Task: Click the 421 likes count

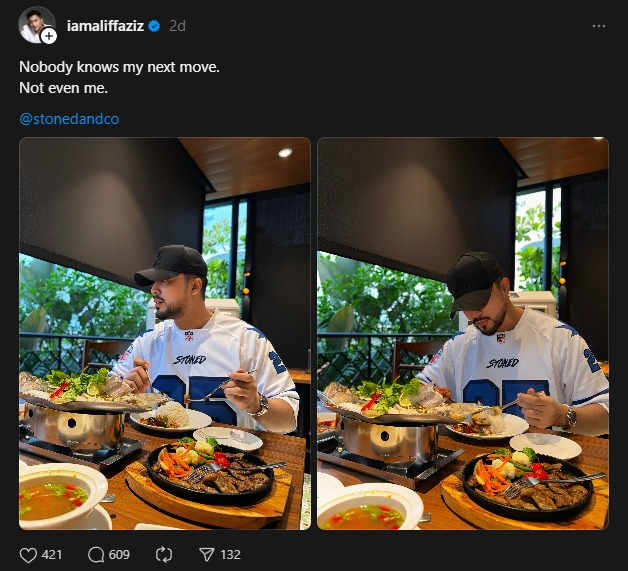Action: (x=52, y=554)
